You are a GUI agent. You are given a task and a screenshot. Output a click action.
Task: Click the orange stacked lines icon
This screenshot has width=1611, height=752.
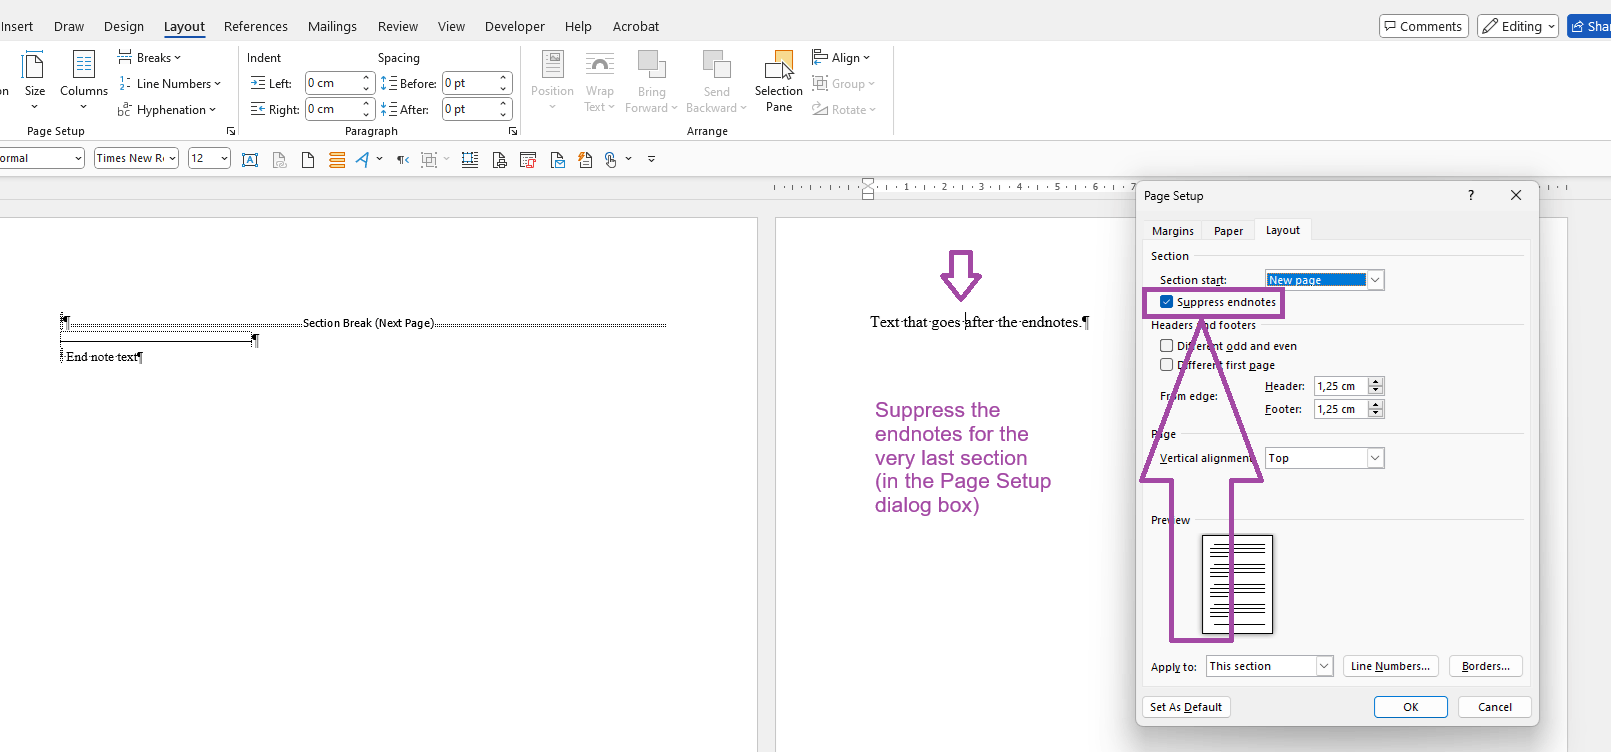[x=337, y=159]
